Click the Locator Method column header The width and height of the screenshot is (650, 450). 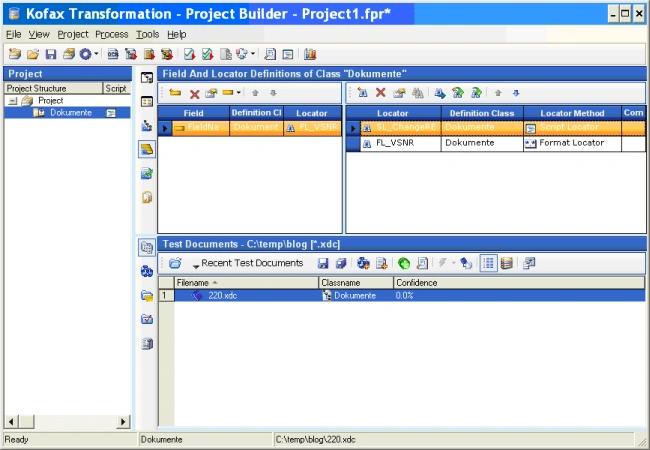[572, 113]
